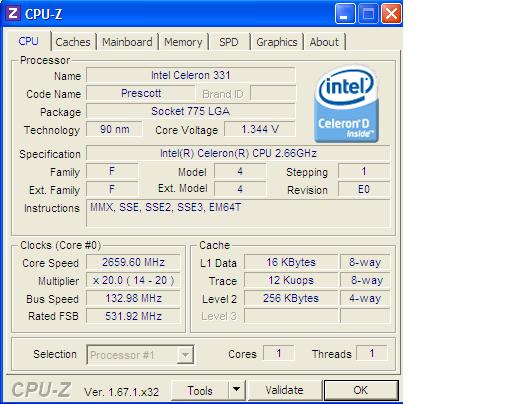Viewport: 512px width, 404px height.
Task: Click the CPU-Z app icon in title bar
Action: (13, 14)
